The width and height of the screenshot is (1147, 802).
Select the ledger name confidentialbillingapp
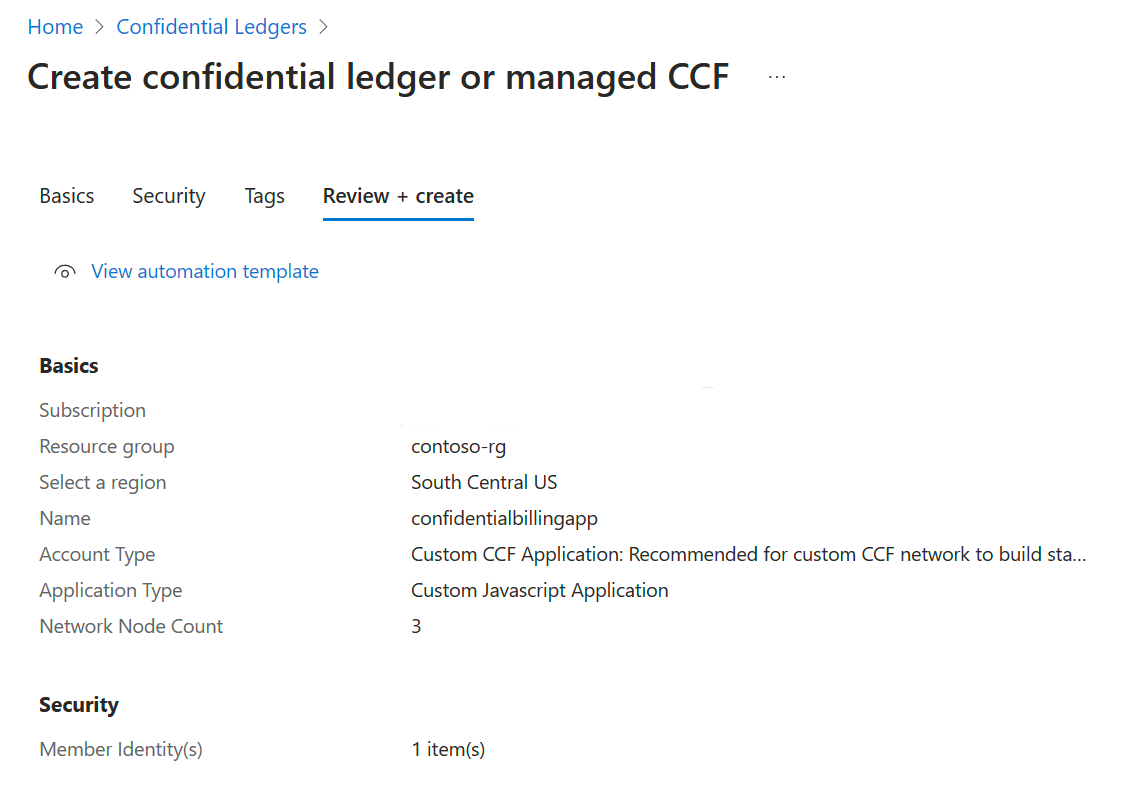coord(504,518)
